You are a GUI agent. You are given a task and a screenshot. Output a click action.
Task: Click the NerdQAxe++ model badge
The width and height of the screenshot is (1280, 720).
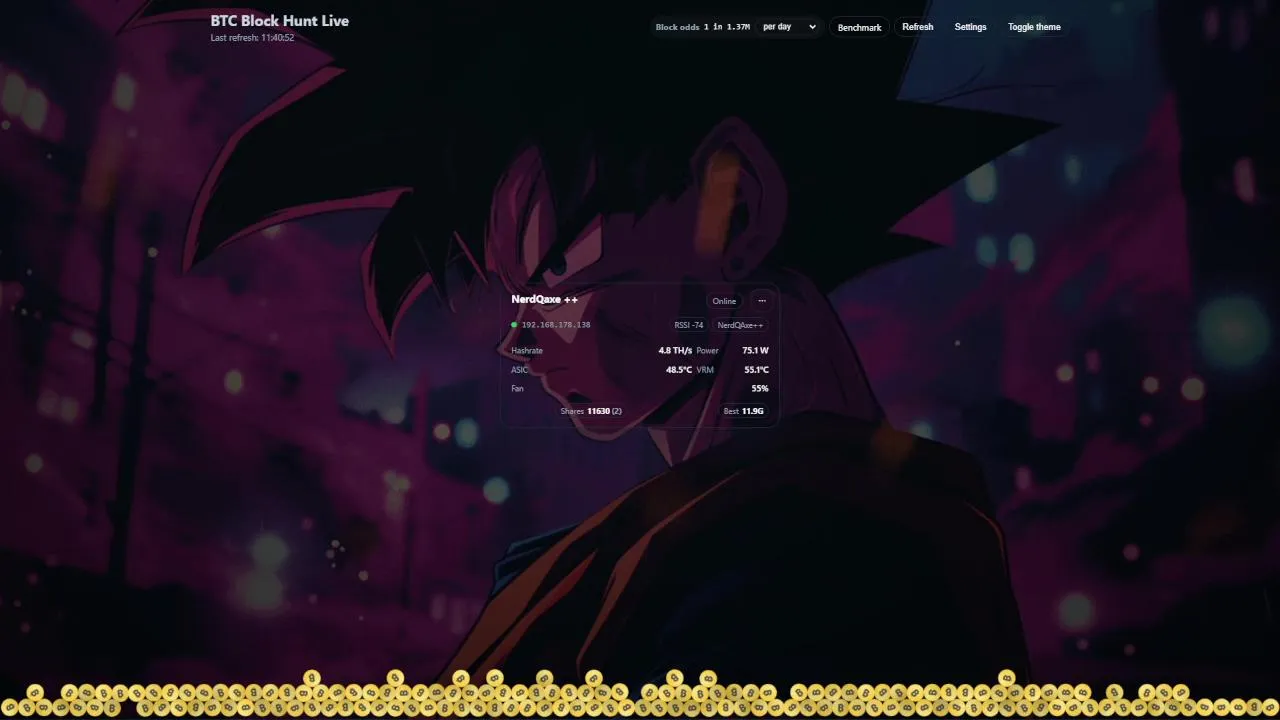click(740, 325)
